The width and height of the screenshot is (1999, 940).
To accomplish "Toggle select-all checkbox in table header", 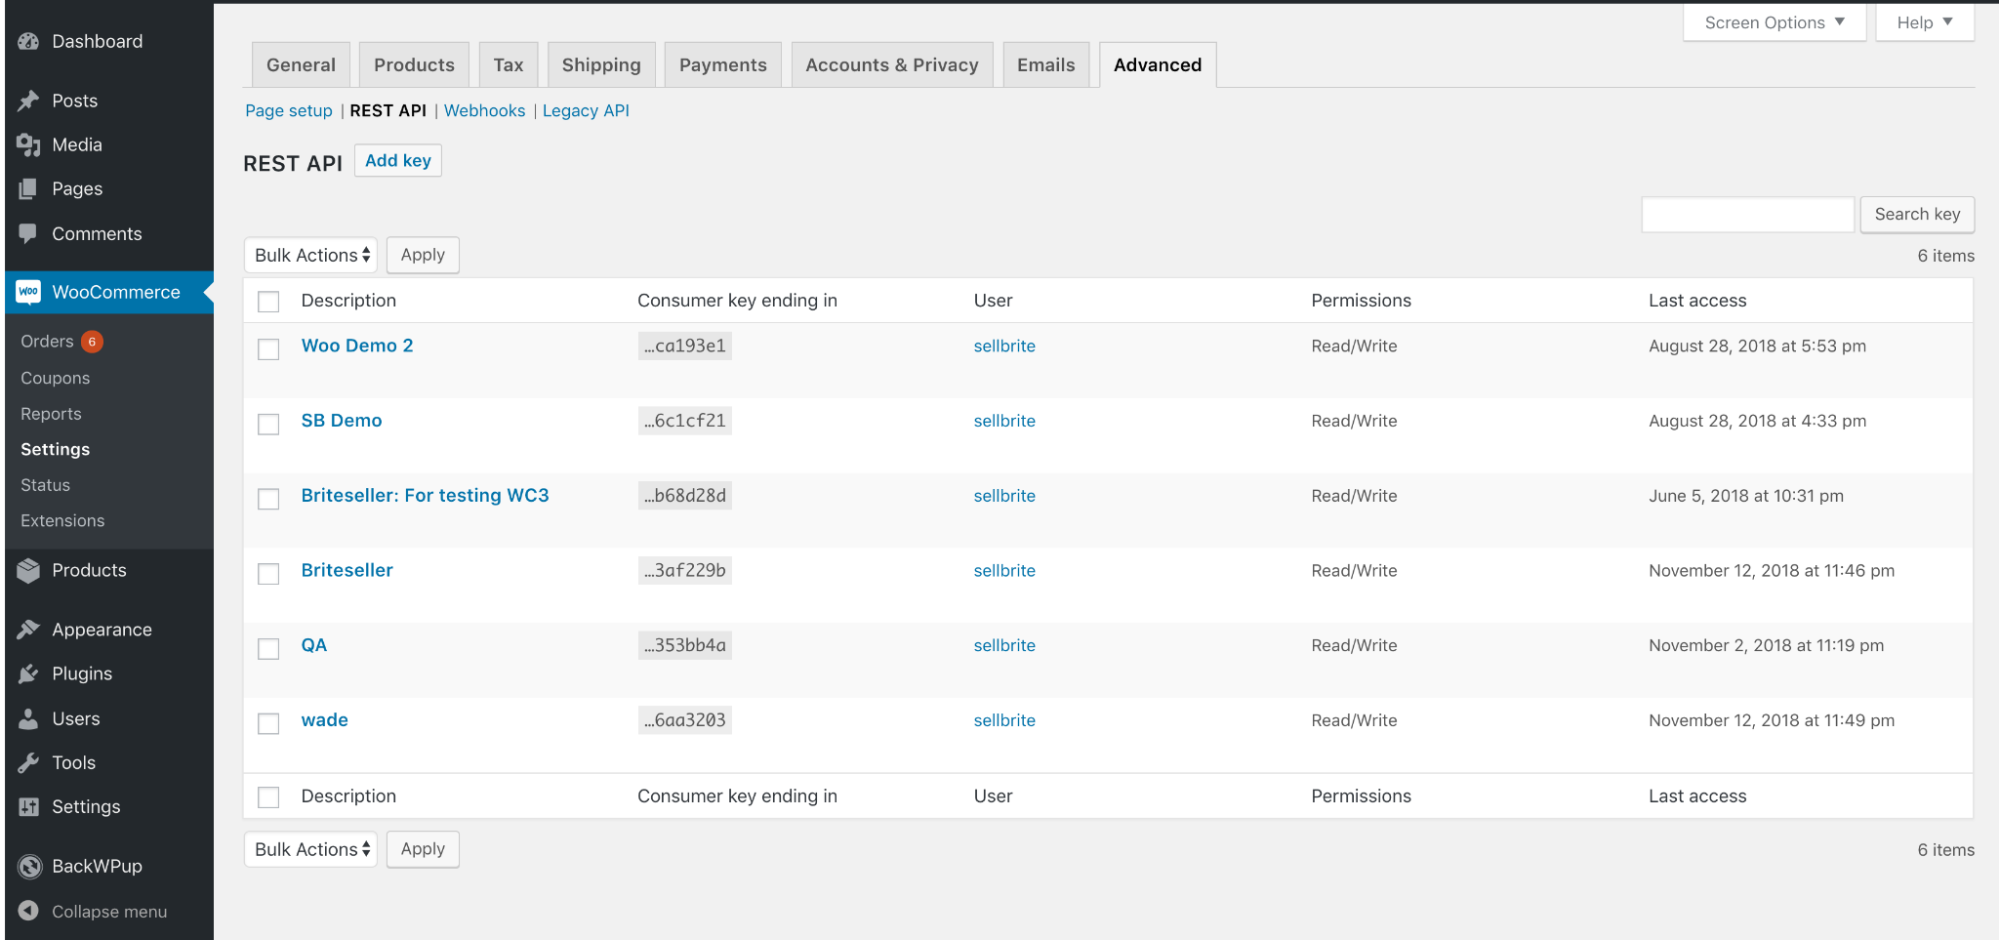I will 268,301.
